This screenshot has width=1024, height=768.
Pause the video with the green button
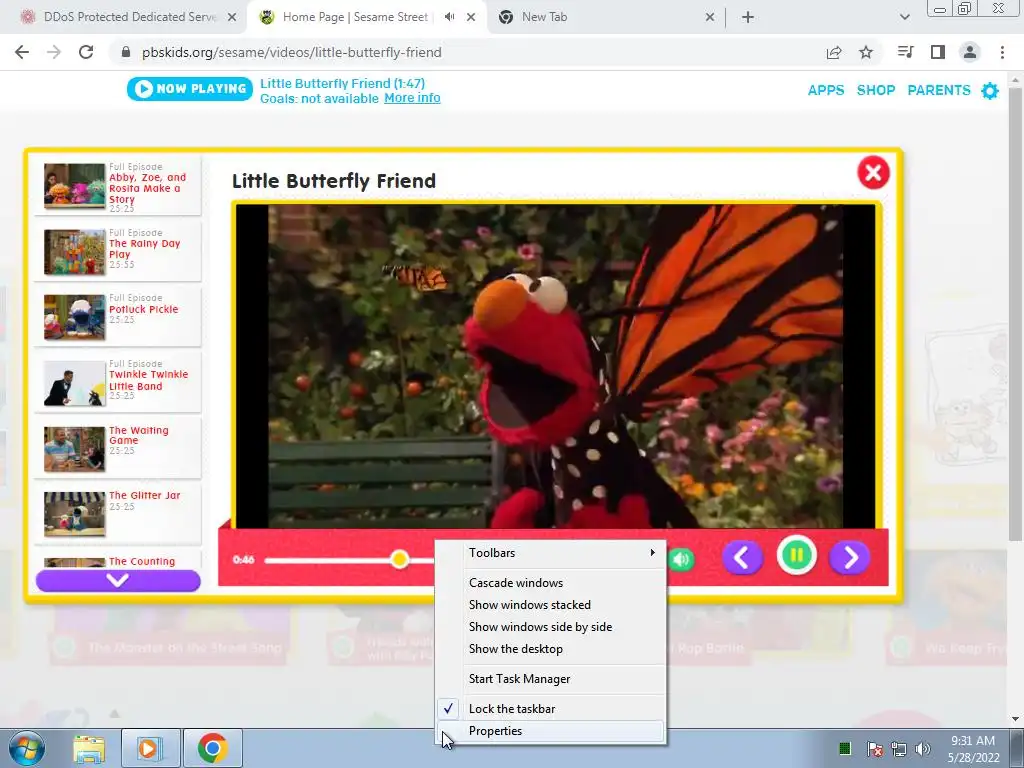(x=796, y=556)
